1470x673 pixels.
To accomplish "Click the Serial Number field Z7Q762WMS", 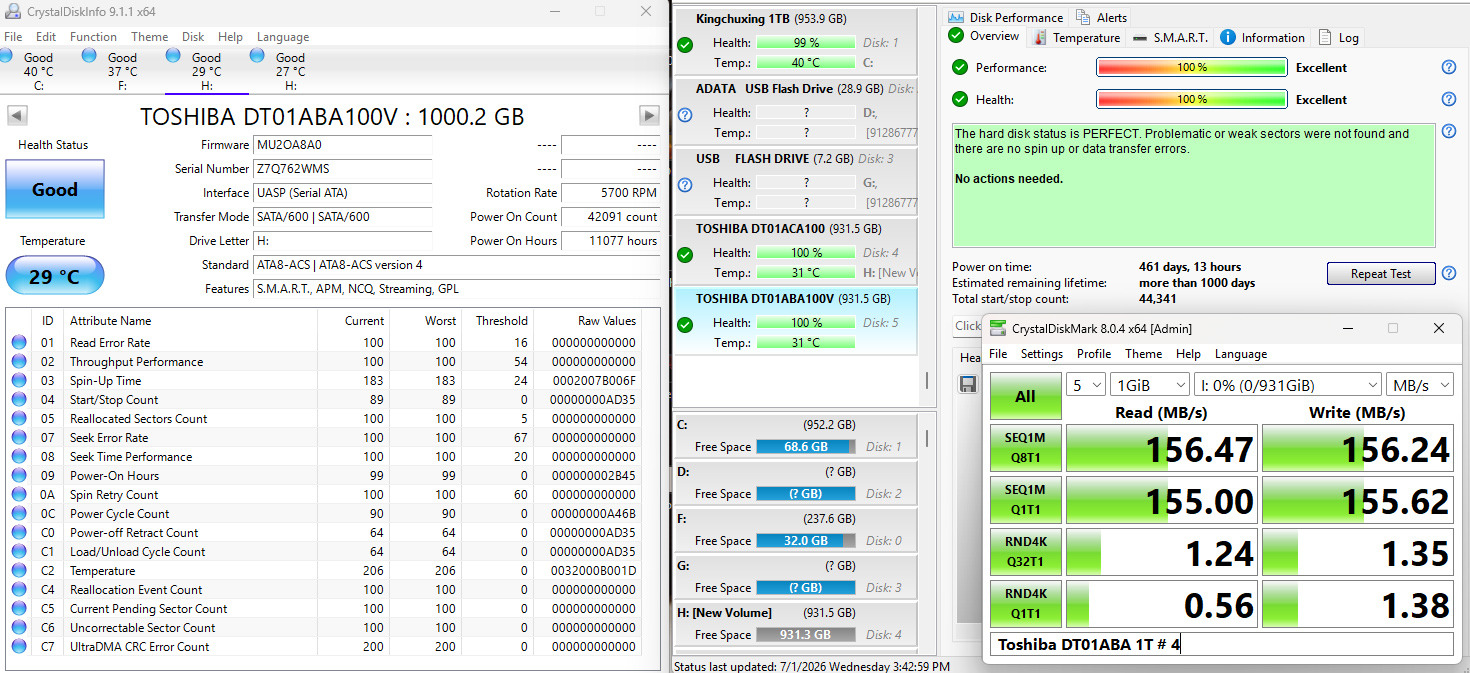I will pyautogui.click(x=342, y=169).
